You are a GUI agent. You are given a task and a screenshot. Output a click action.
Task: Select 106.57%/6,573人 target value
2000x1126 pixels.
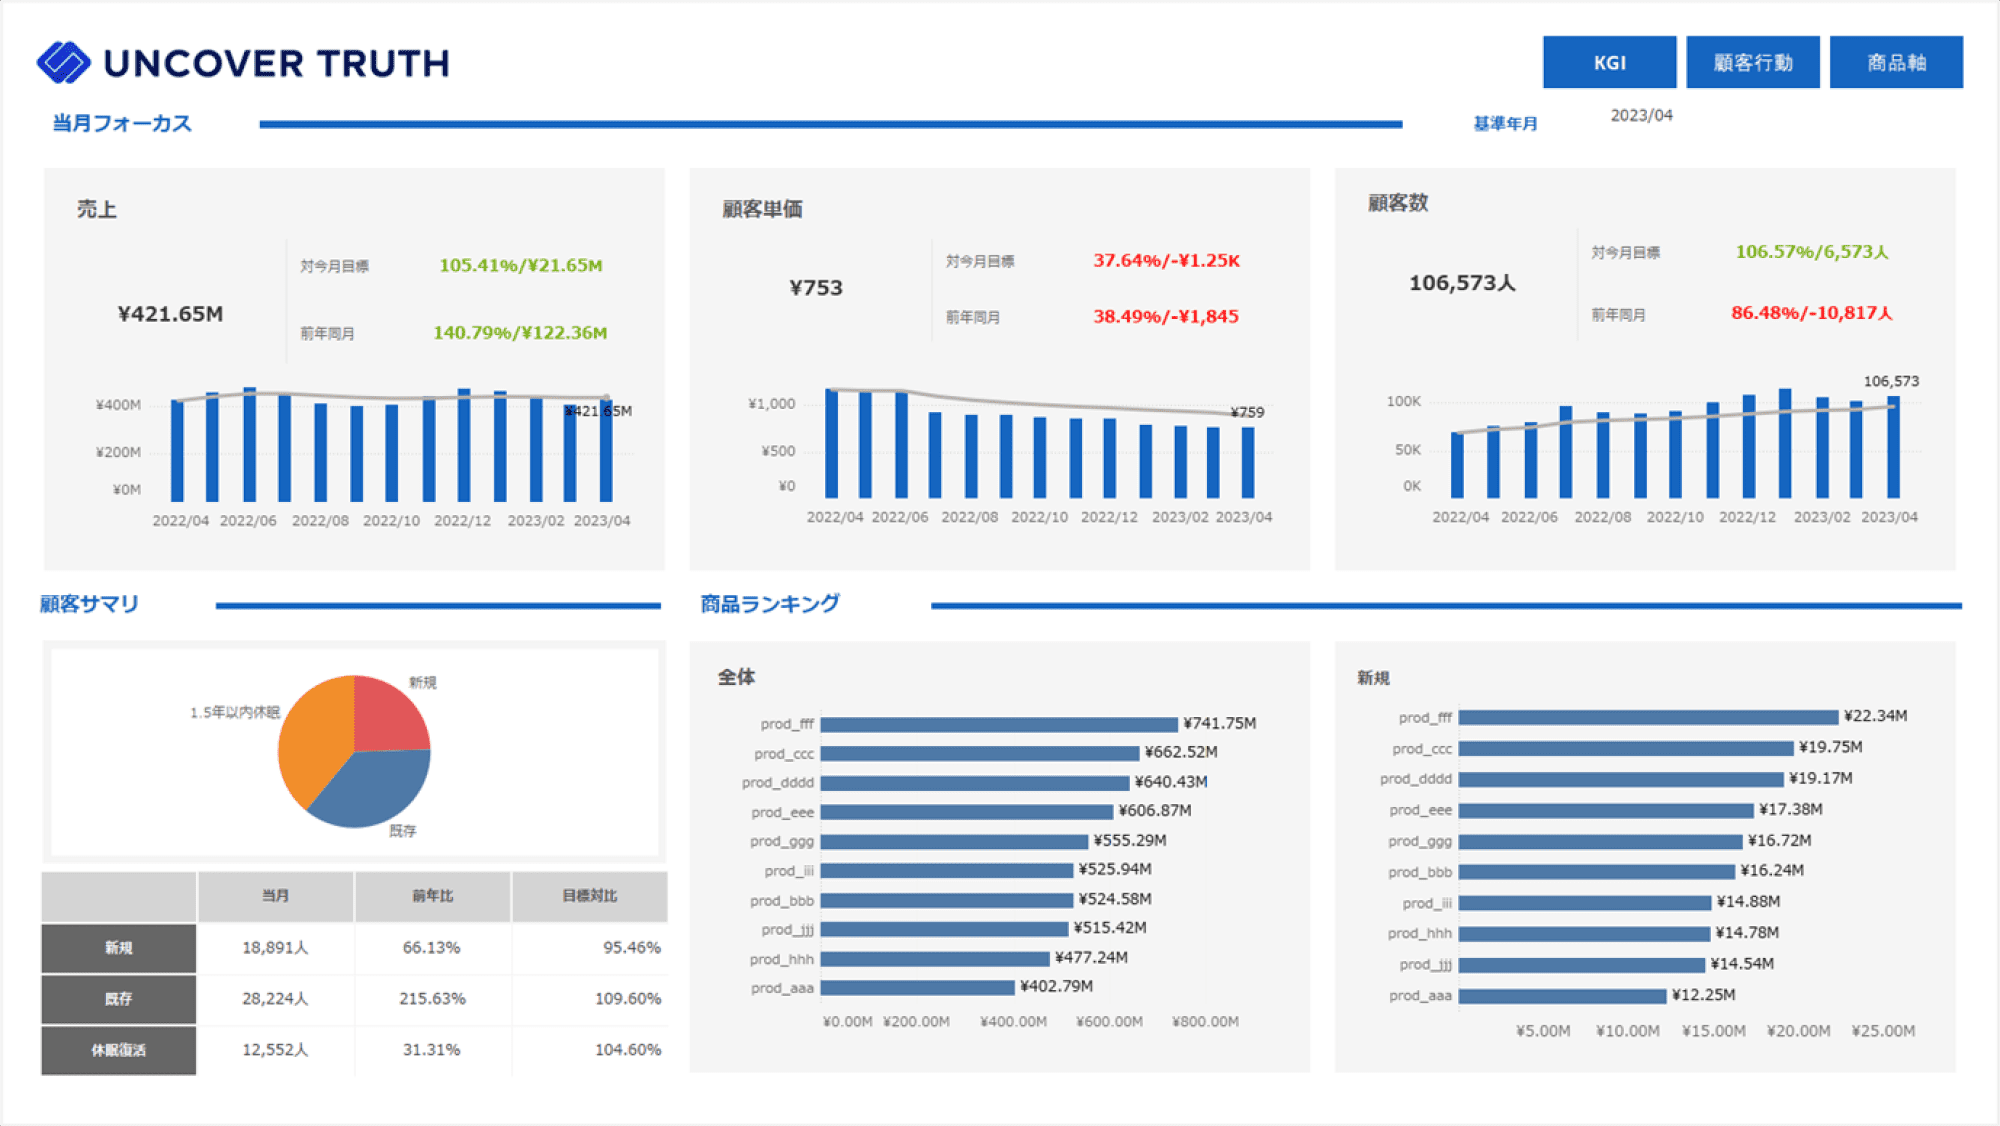(1811, 251)
